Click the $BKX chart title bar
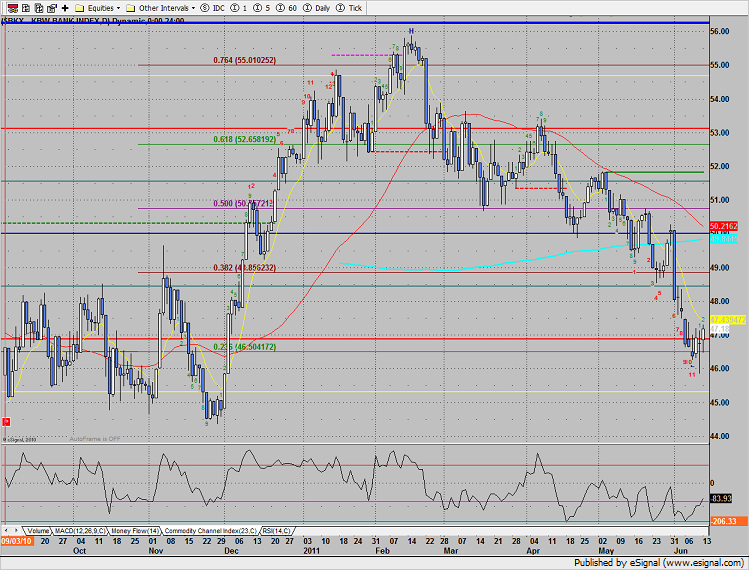Viewport: 749px width, 570px height. [93, 21]
